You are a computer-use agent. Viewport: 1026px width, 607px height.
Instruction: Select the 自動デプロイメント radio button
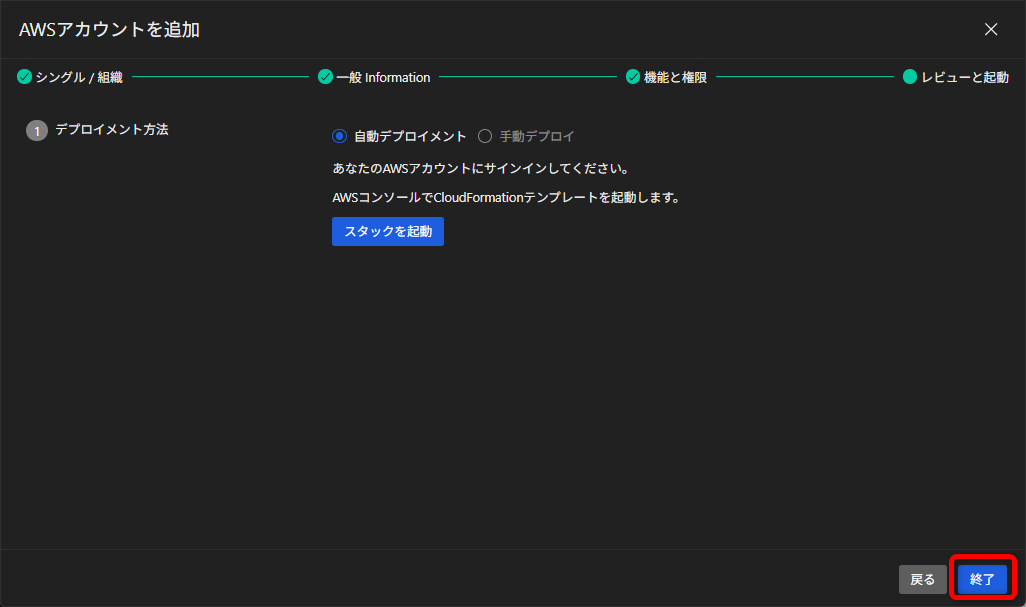pyautogui.click(x=339, y=136)
